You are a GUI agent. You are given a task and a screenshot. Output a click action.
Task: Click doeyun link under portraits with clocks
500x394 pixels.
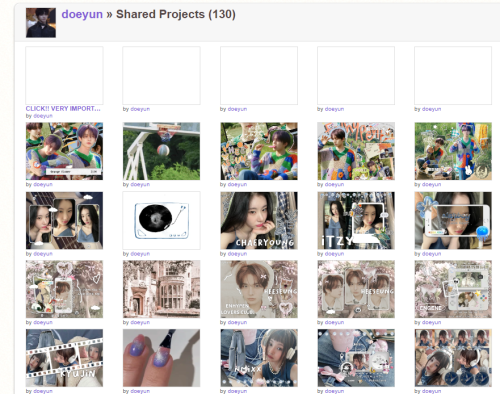431,391
